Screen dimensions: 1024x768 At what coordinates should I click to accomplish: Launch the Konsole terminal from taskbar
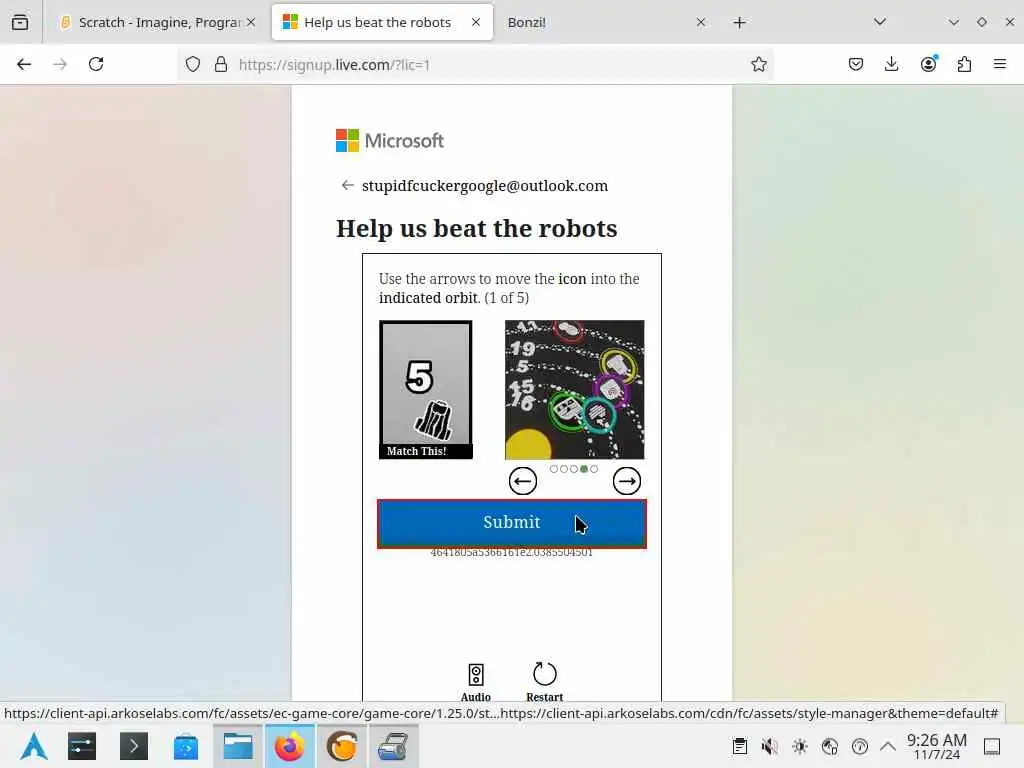(x=134, y=746)
